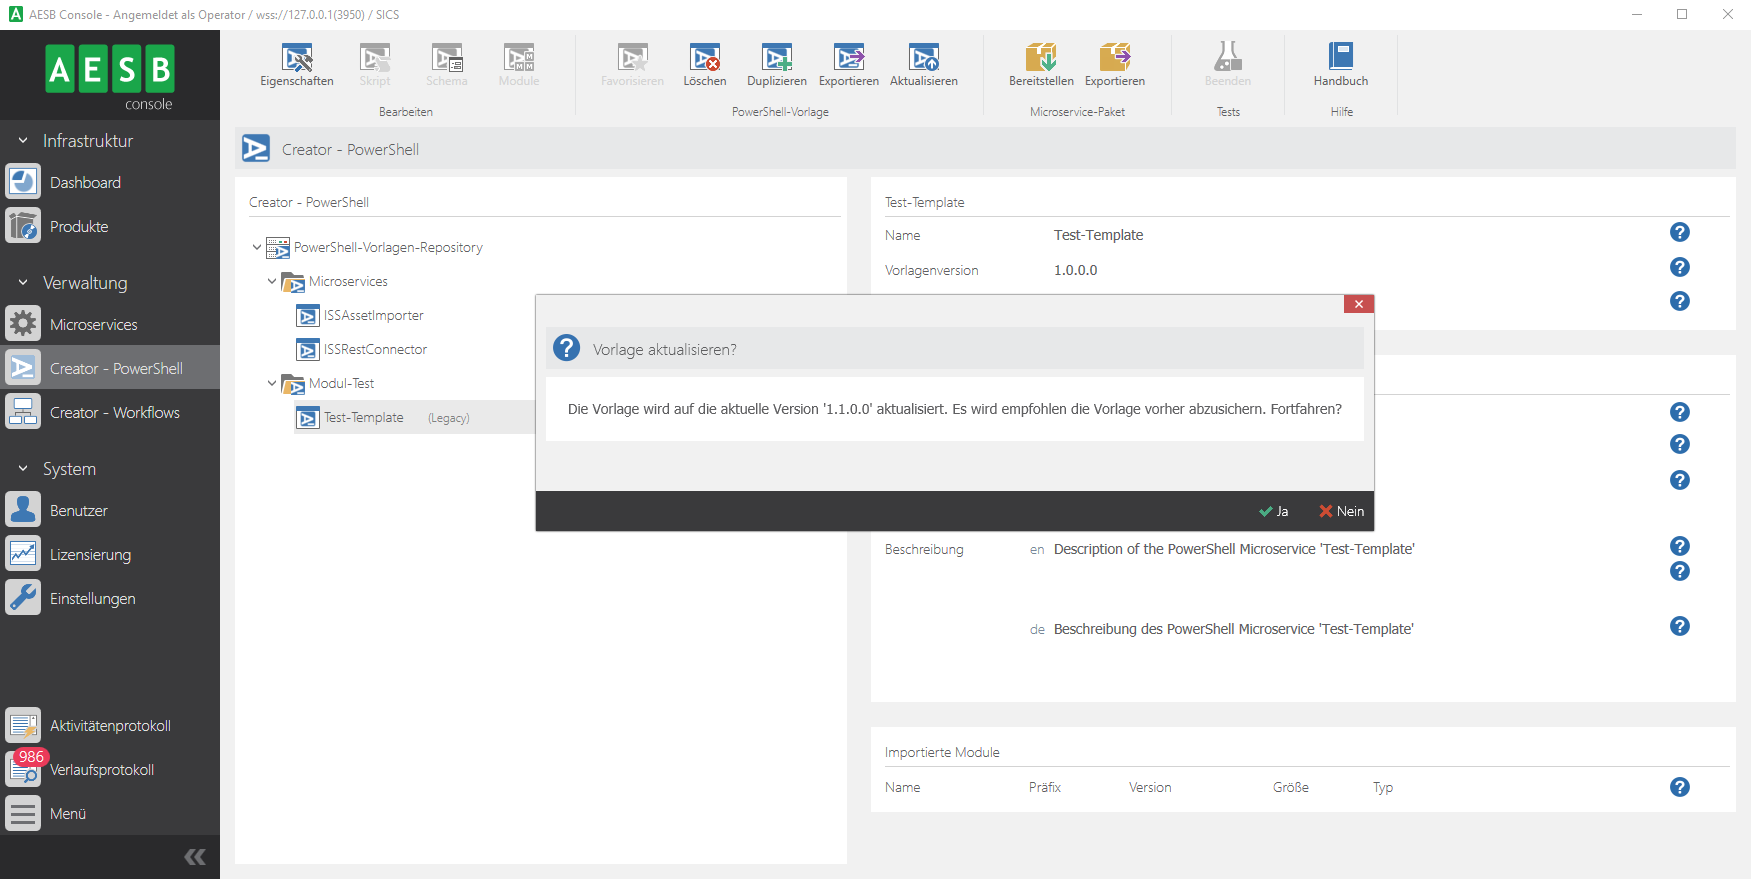Click the Exportieren icon under PowerShell-Vorlage
The width and height of the screenshot is (1751, 879).
tap(848, 60)
